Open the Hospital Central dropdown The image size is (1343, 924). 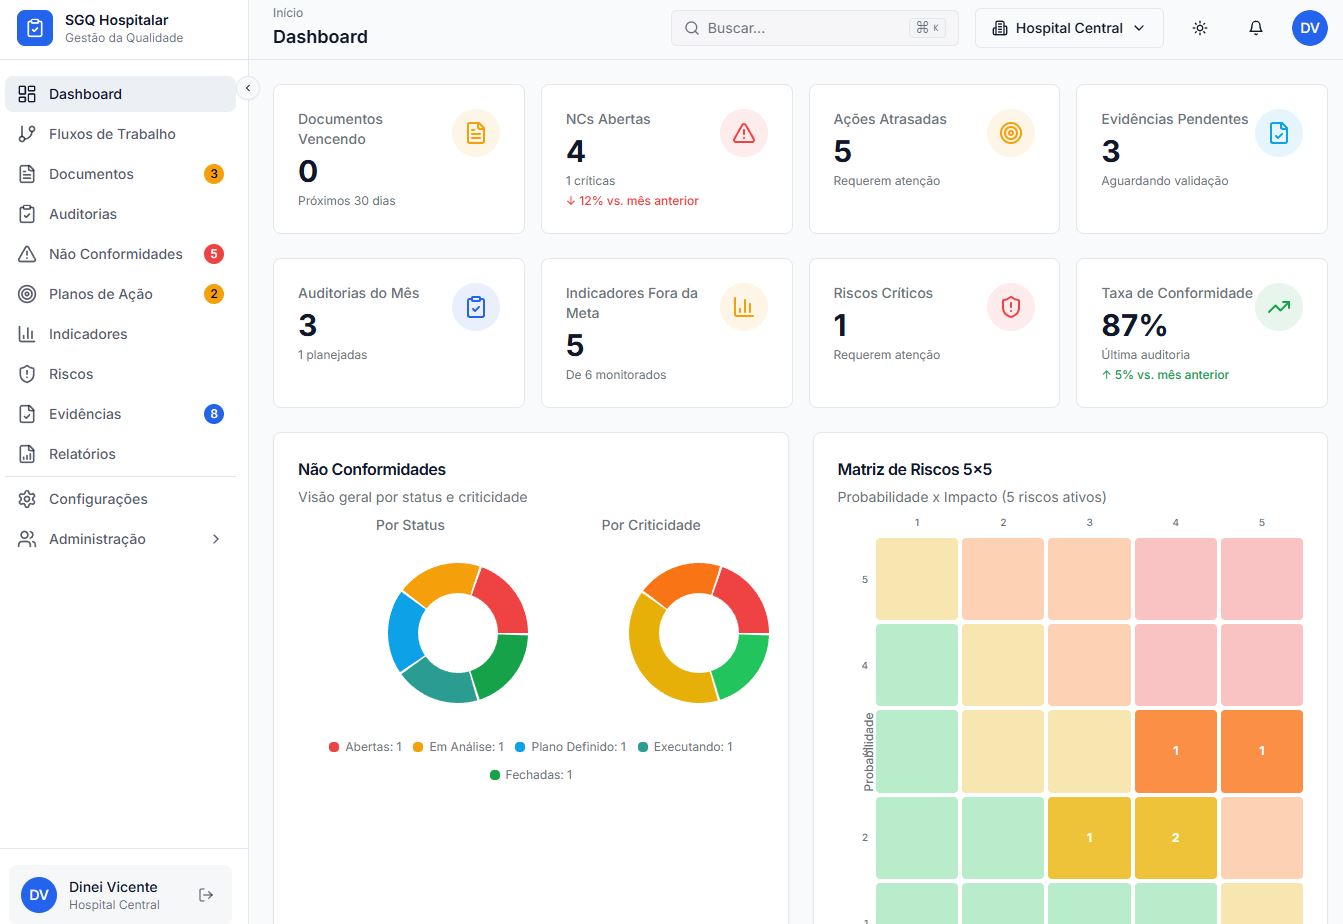(x=1068, y=28)
